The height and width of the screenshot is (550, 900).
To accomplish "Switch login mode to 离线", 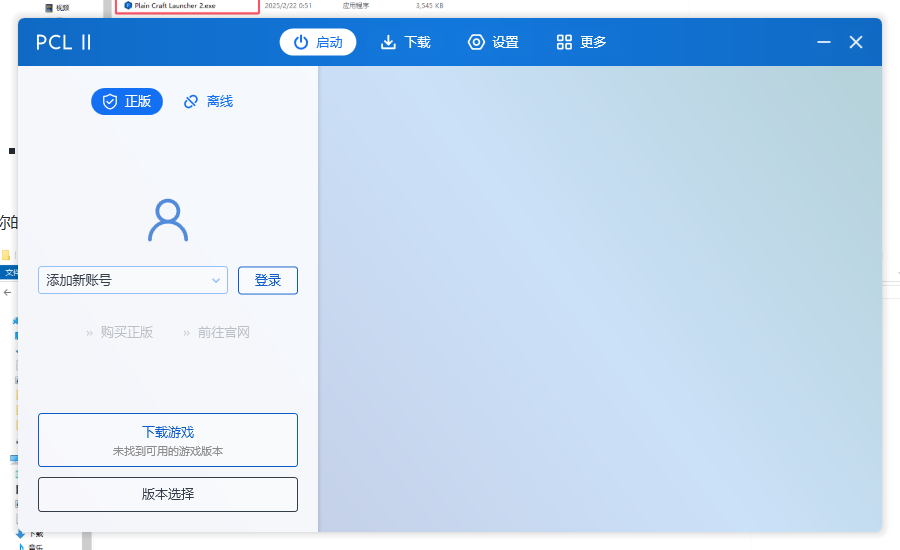I will (x=208, y=101).
